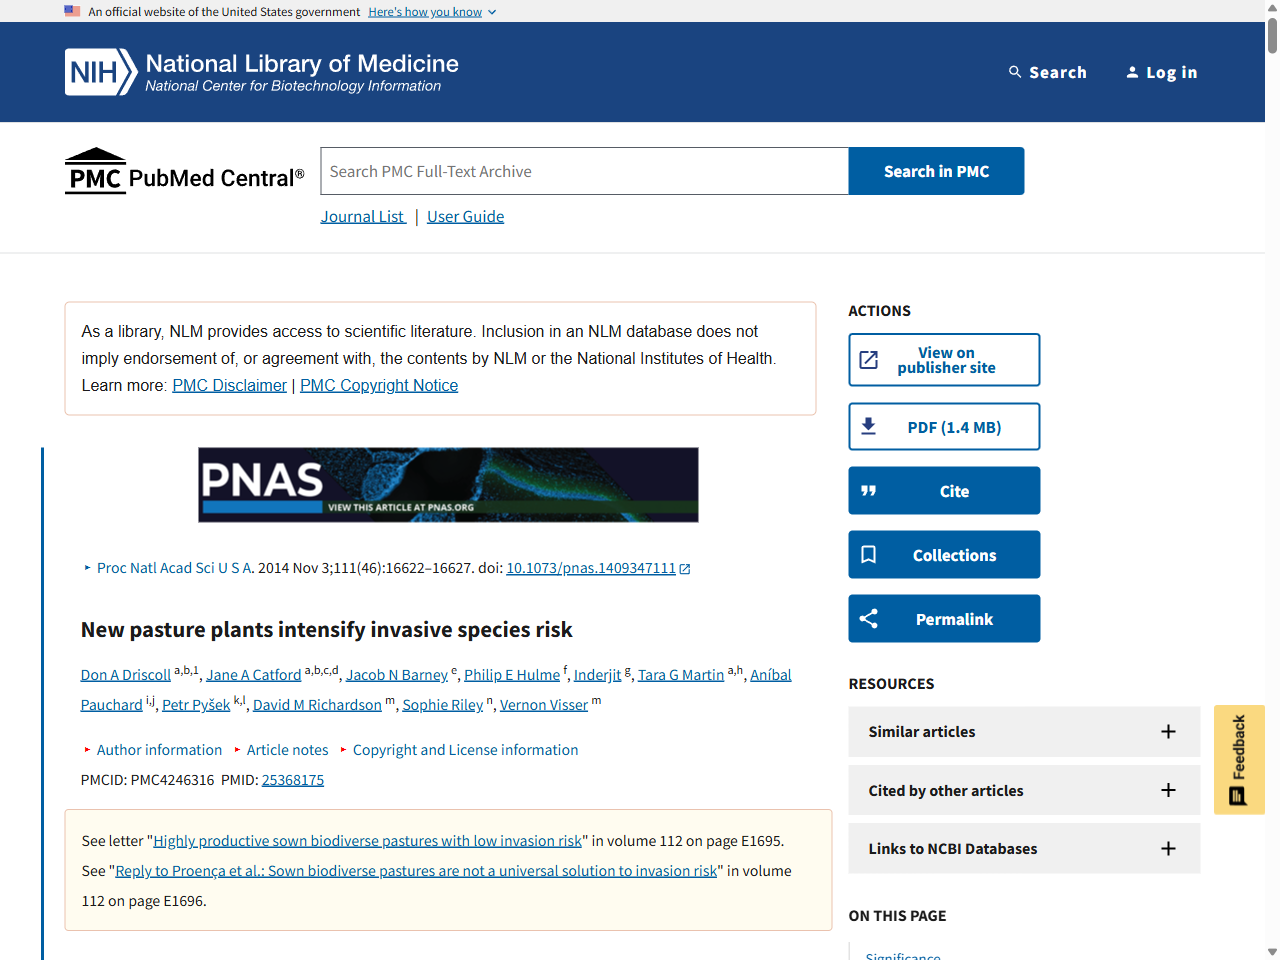Open the Cite quotation icon

coord(869,490)
